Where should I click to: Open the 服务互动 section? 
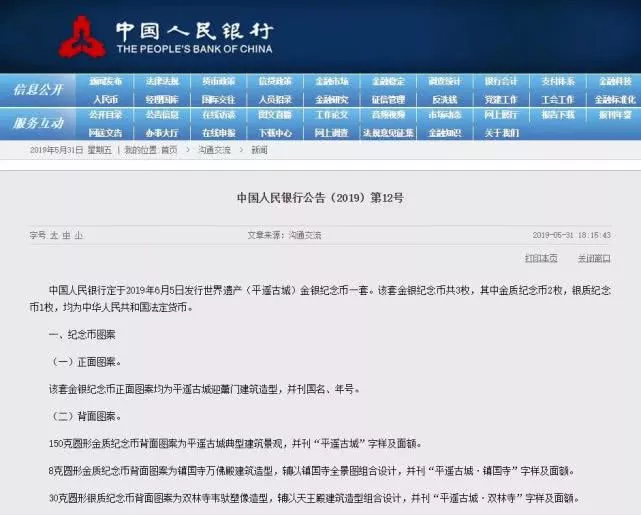pos(38,123)
